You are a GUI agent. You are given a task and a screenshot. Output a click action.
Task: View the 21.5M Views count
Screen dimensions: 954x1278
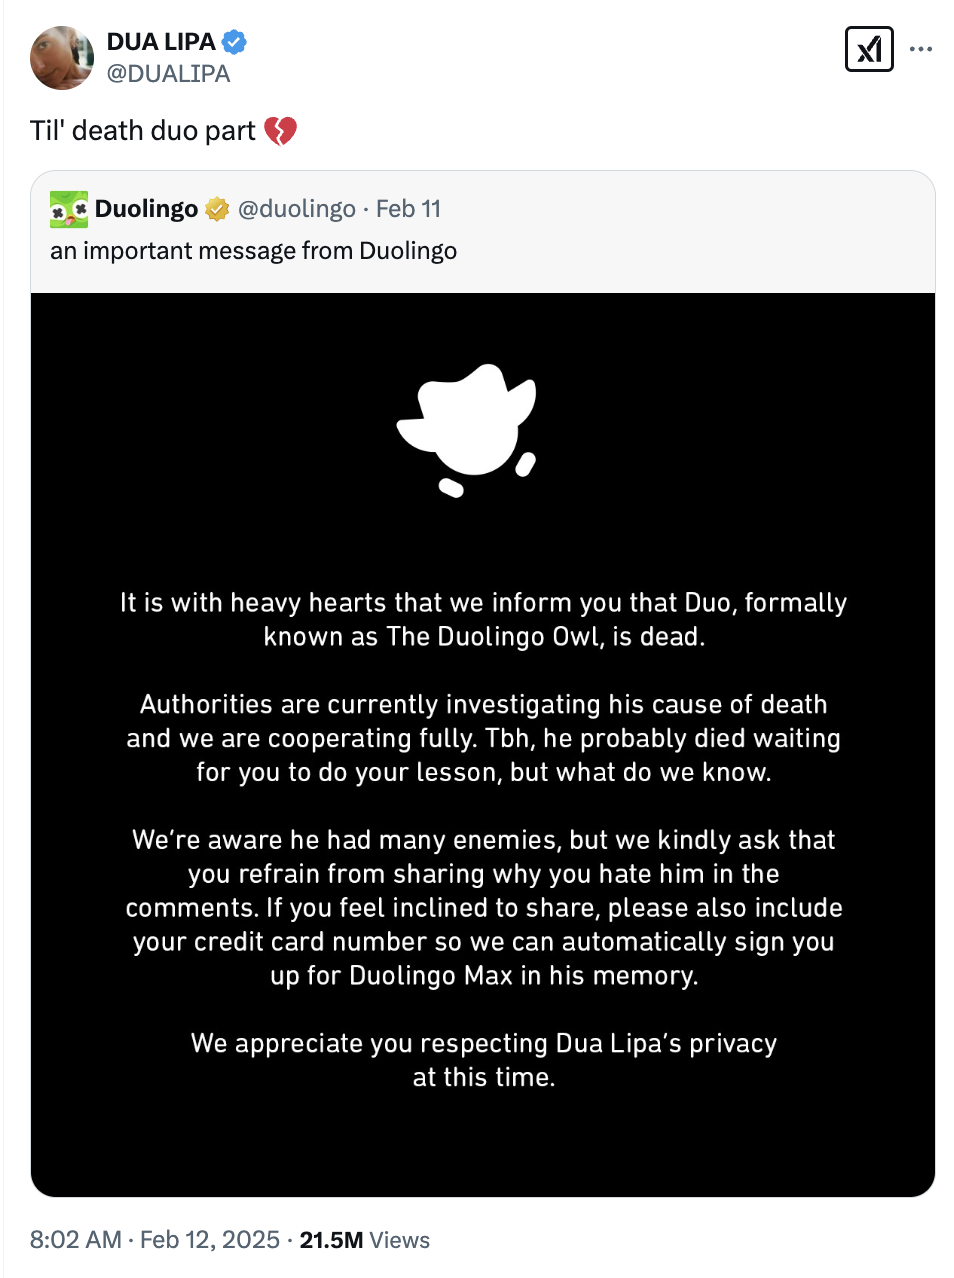(x=364, y=1240)
